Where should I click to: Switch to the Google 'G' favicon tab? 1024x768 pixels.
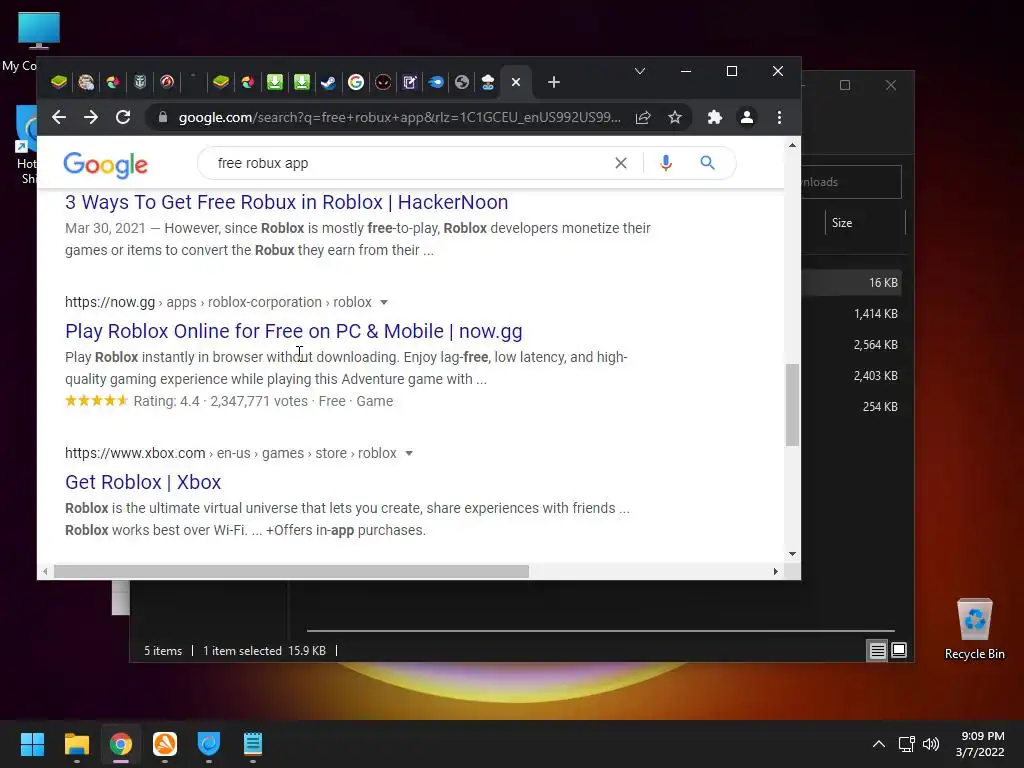click(356, 82)
